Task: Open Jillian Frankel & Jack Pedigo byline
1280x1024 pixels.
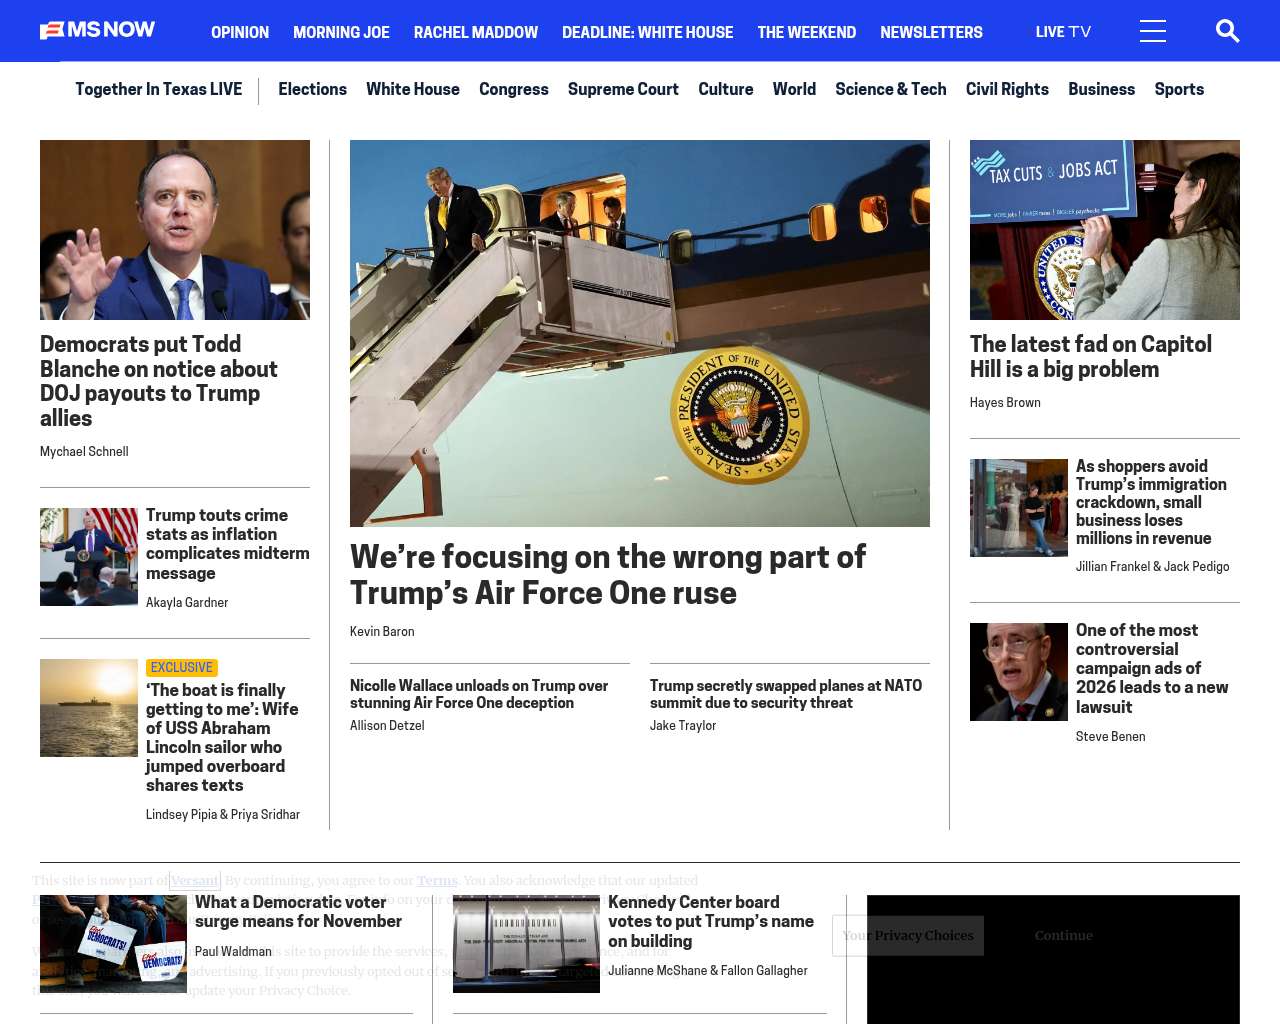Action: click(x=1153, y=567)
